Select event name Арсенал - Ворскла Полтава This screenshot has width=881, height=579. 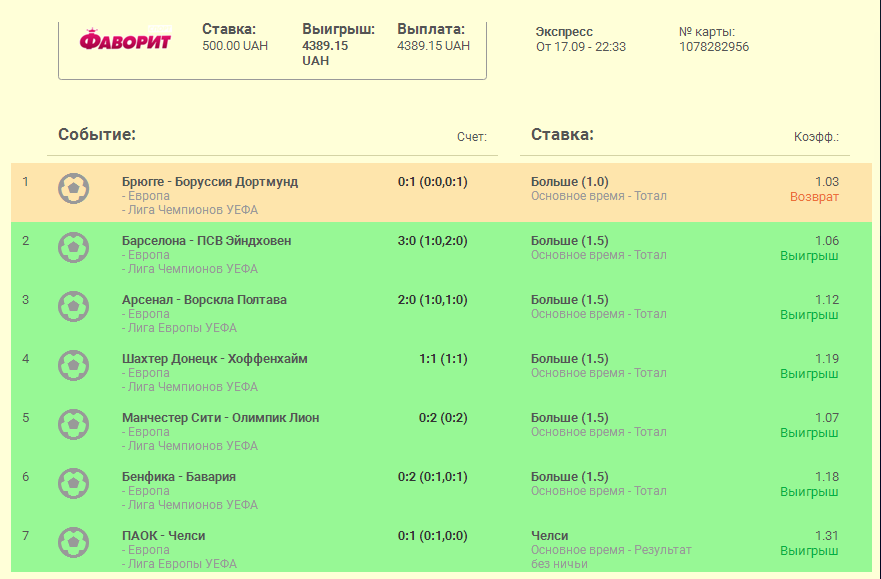(x=205, y=300)
